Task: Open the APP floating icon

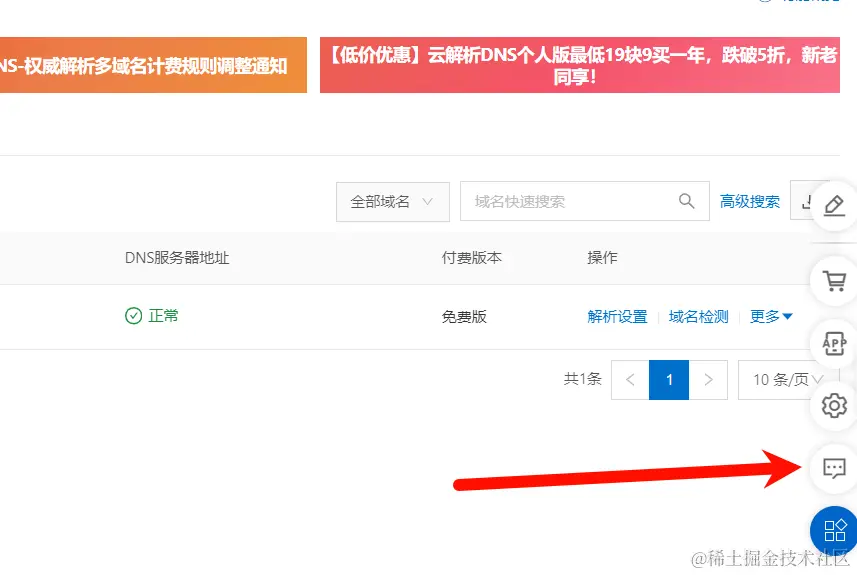Action: click(x=834, y=343)
